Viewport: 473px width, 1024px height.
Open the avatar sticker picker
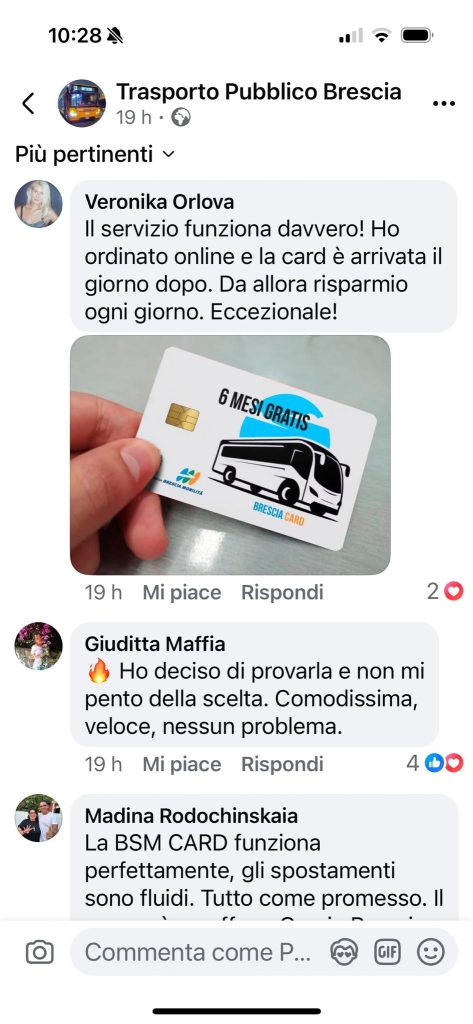point(343,952)
